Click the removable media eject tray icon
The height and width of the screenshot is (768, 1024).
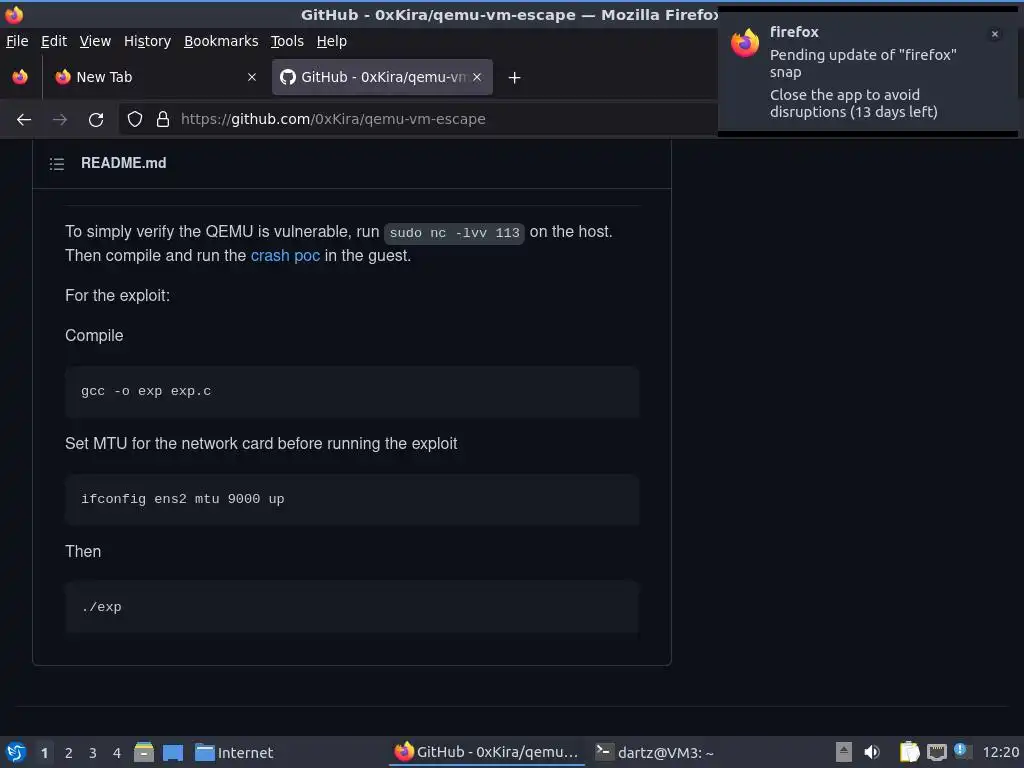point(844,752)
